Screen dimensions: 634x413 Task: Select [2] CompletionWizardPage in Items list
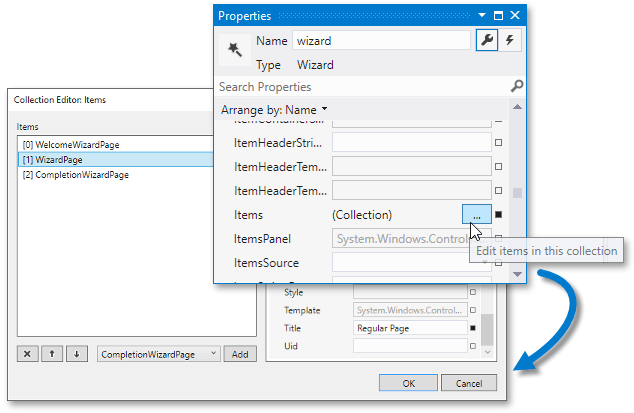point(116,174)
